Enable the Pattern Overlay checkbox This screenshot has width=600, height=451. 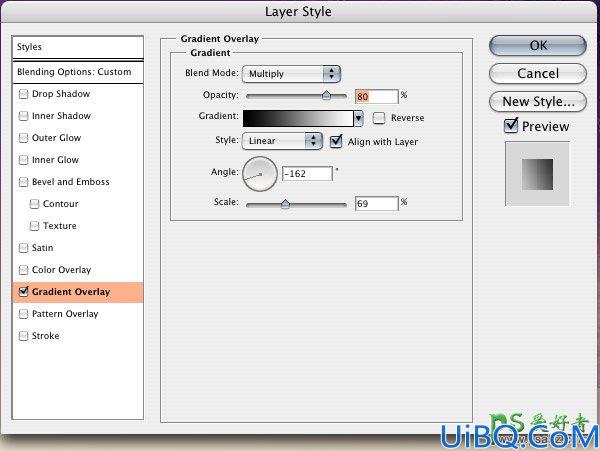(23, 314)
